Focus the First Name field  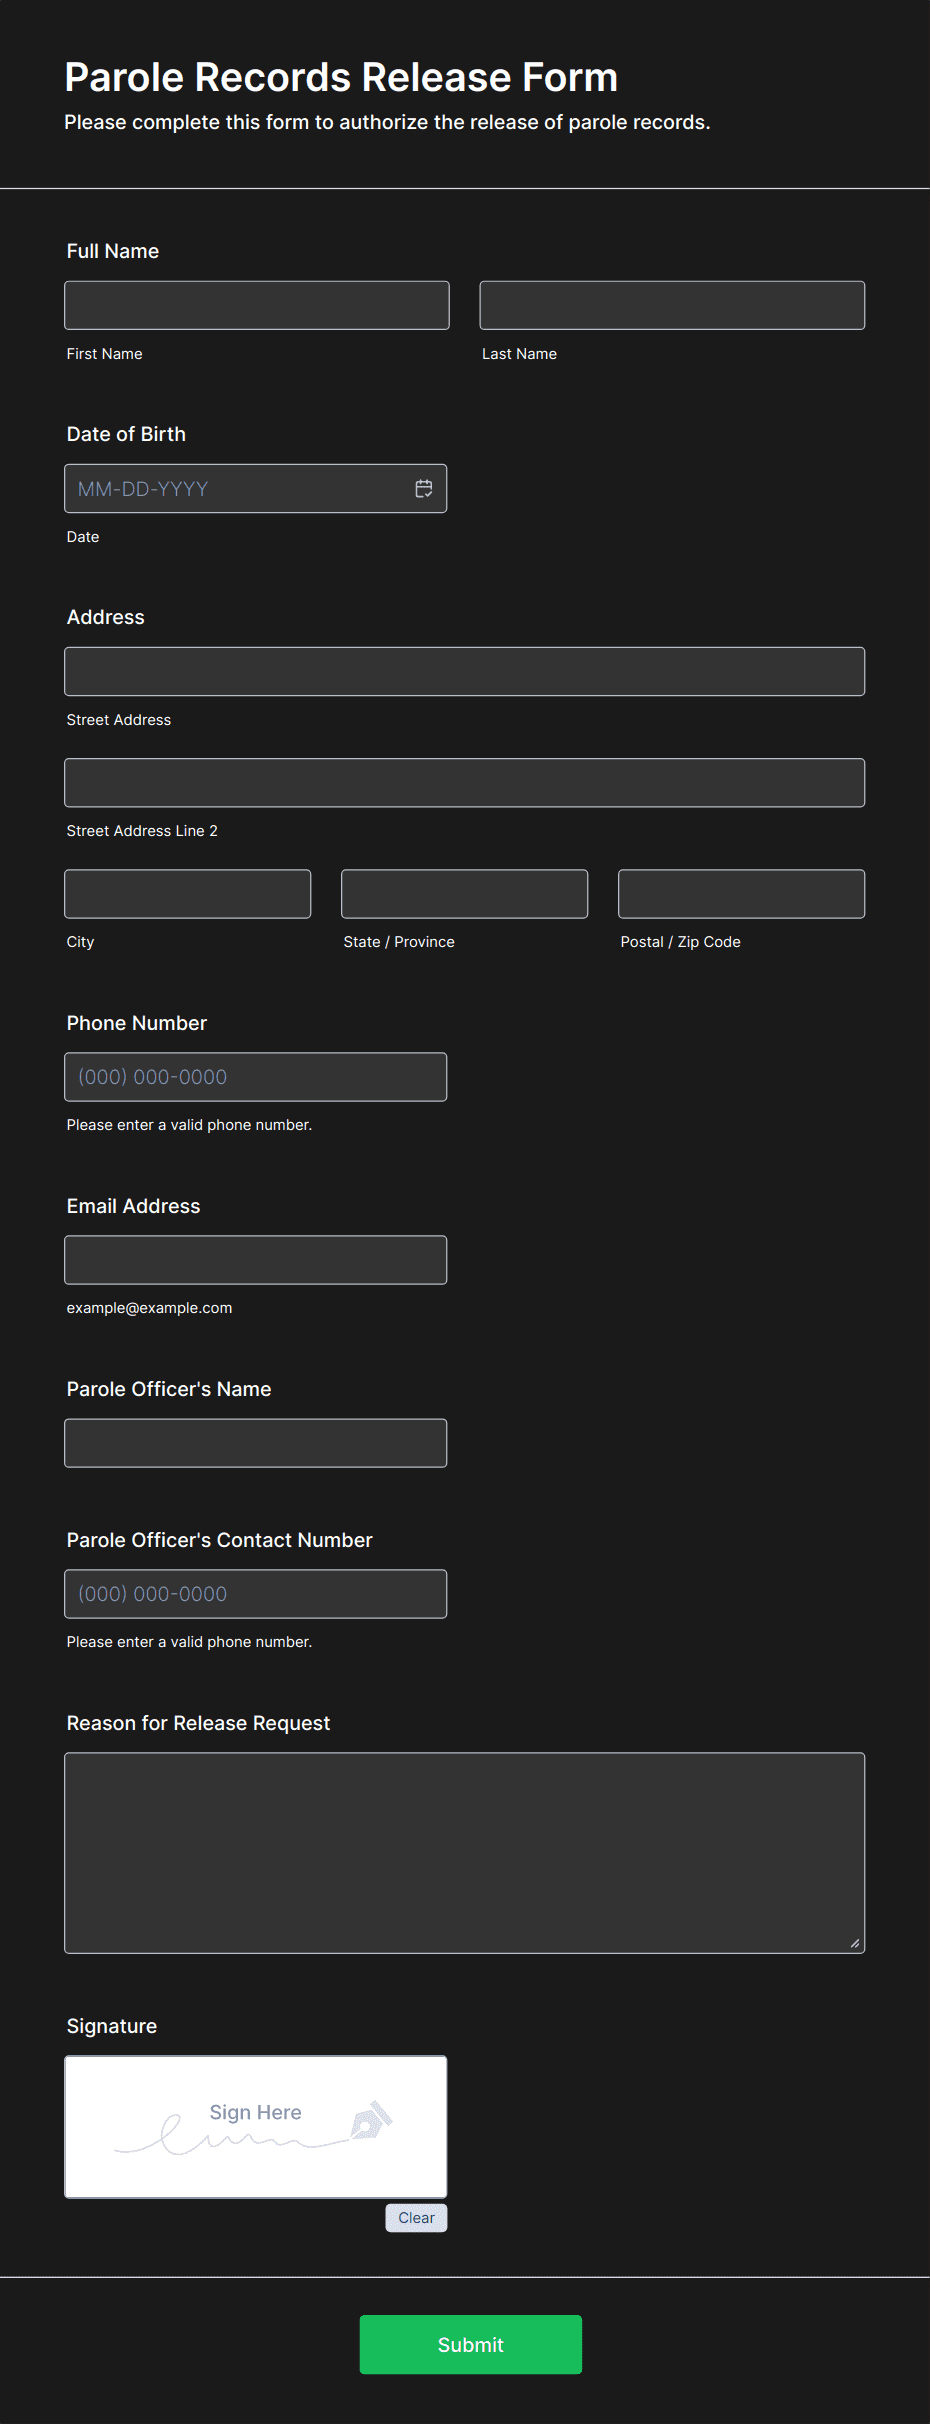point(257,305)
